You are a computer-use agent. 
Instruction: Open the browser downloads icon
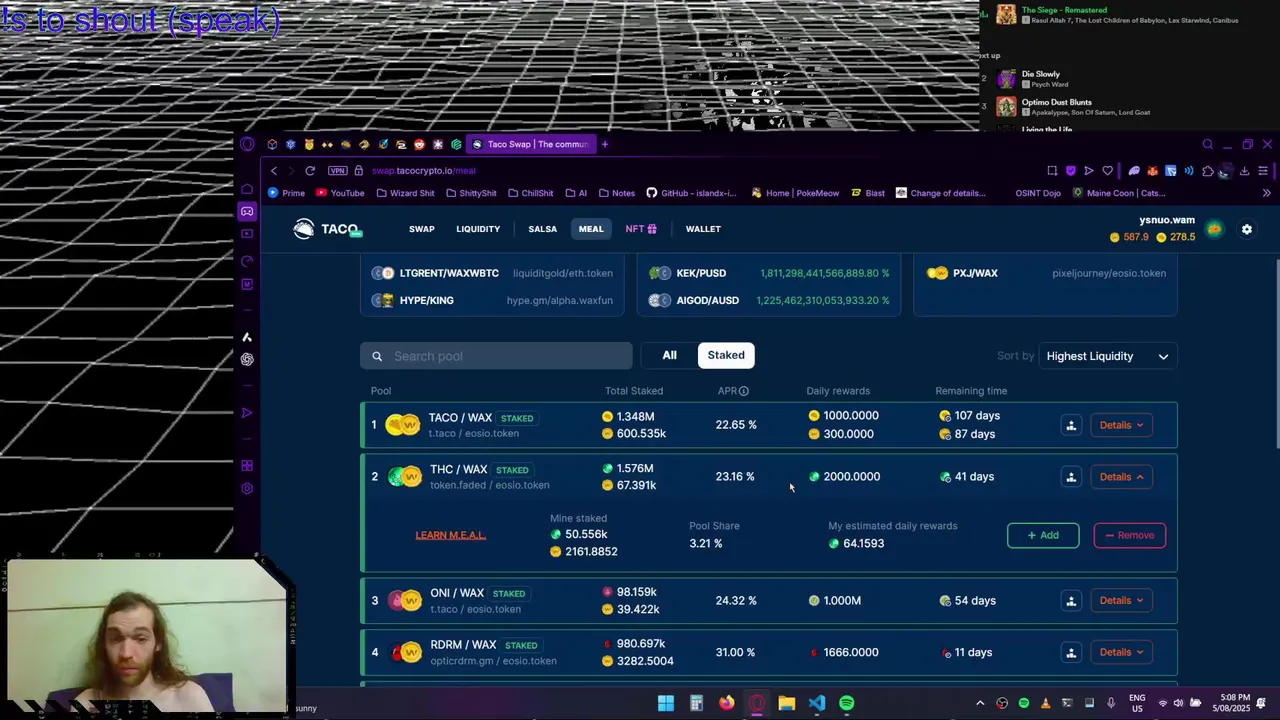coord(1244,171)
